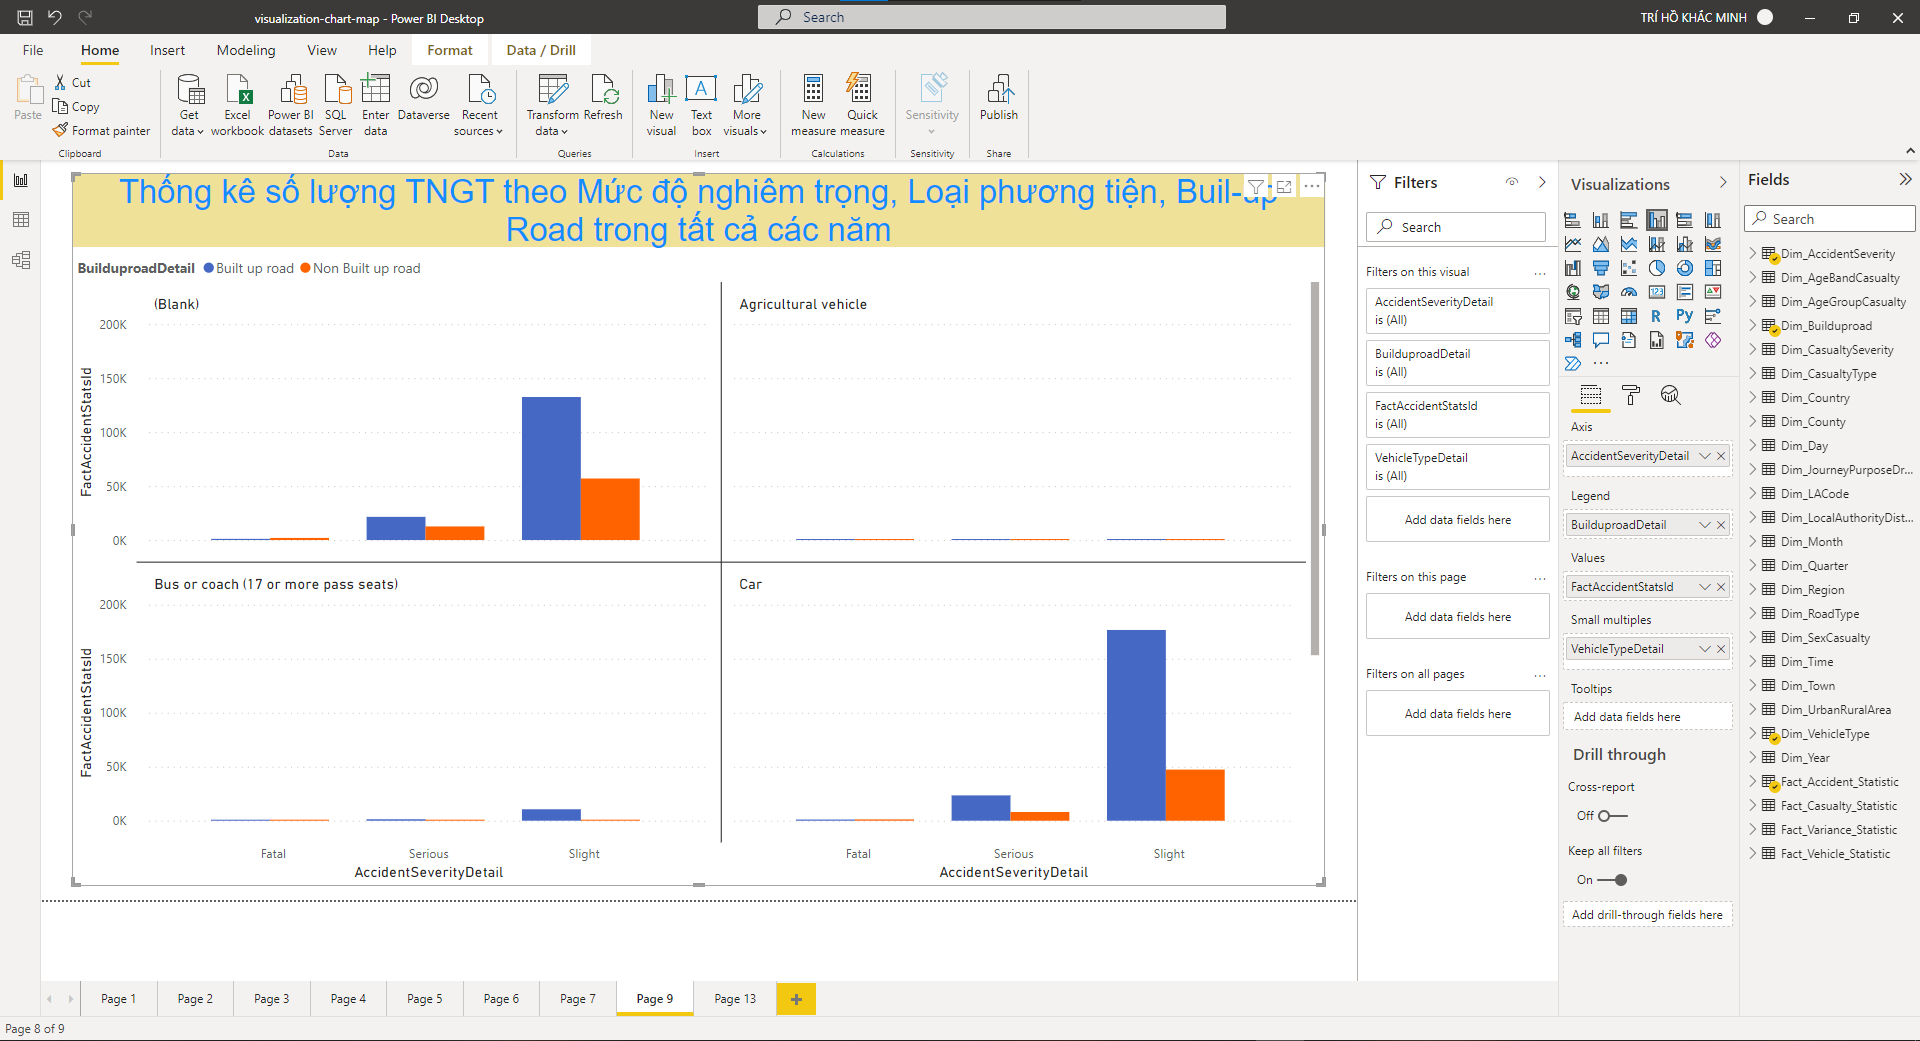Select the Card (123) visual
Image resolution: width=1920 pixels, height=1041 pixels.
pos(1657,292)
